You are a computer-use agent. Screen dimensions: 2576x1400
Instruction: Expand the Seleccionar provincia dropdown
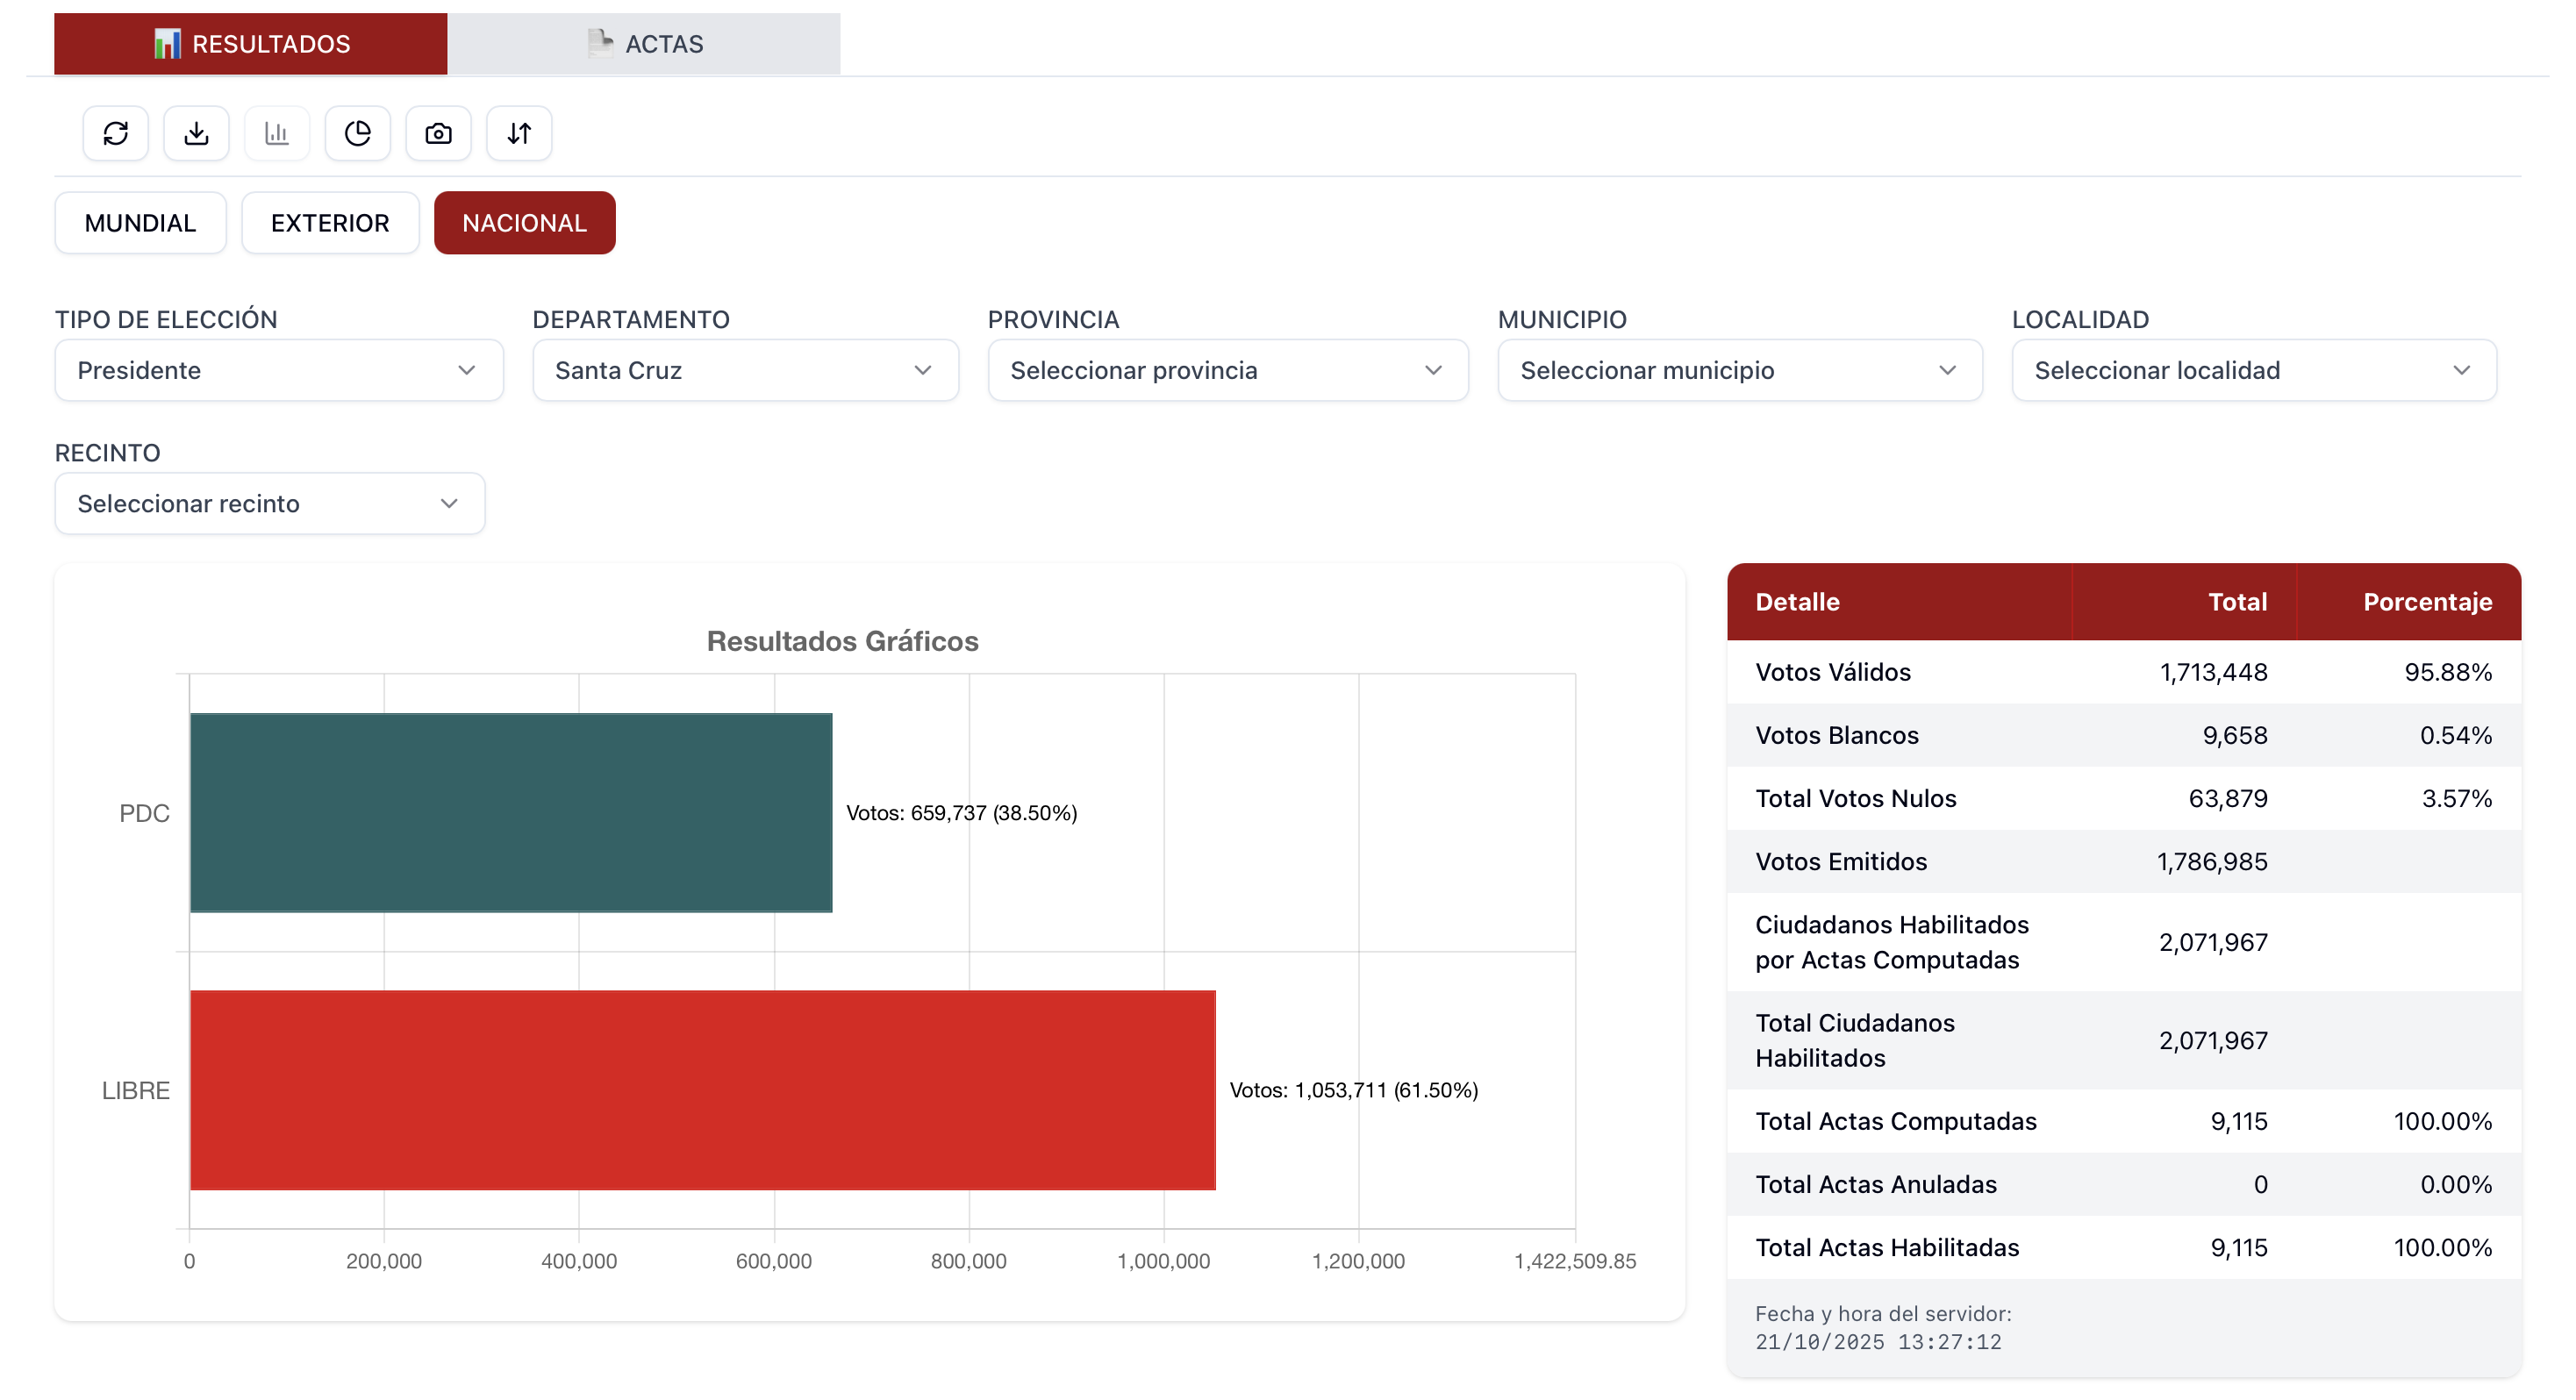[1227, 370]
